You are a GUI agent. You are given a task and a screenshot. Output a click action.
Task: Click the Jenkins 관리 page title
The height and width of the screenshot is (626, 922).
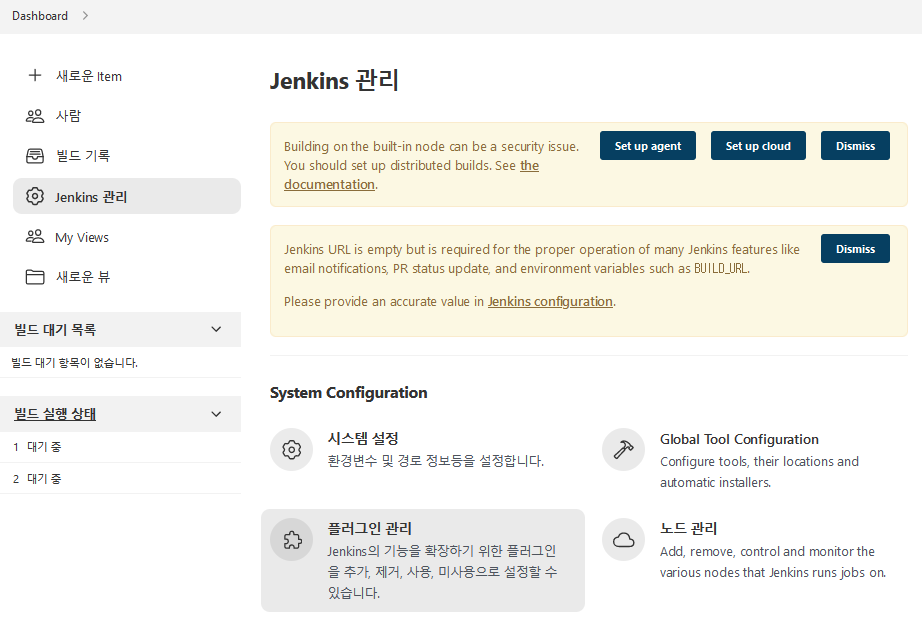[x=334, y=81]
